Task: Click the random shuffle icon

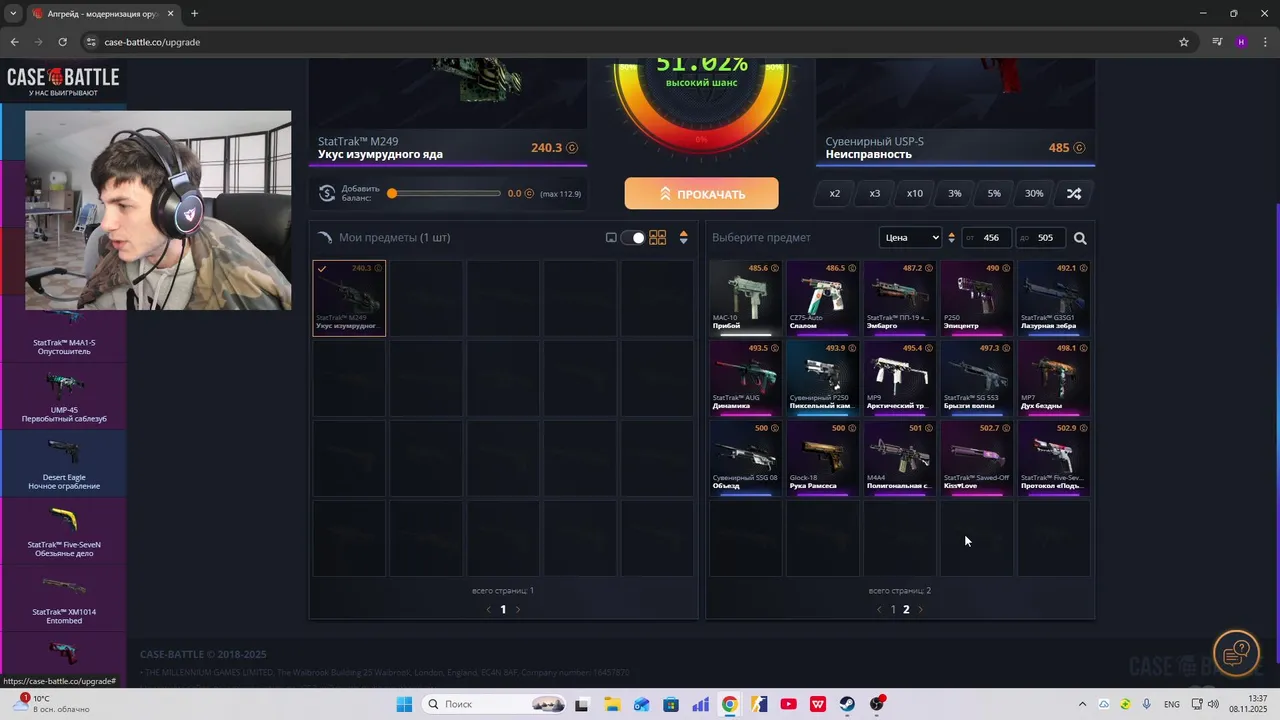Action: tap(1074, 194)
